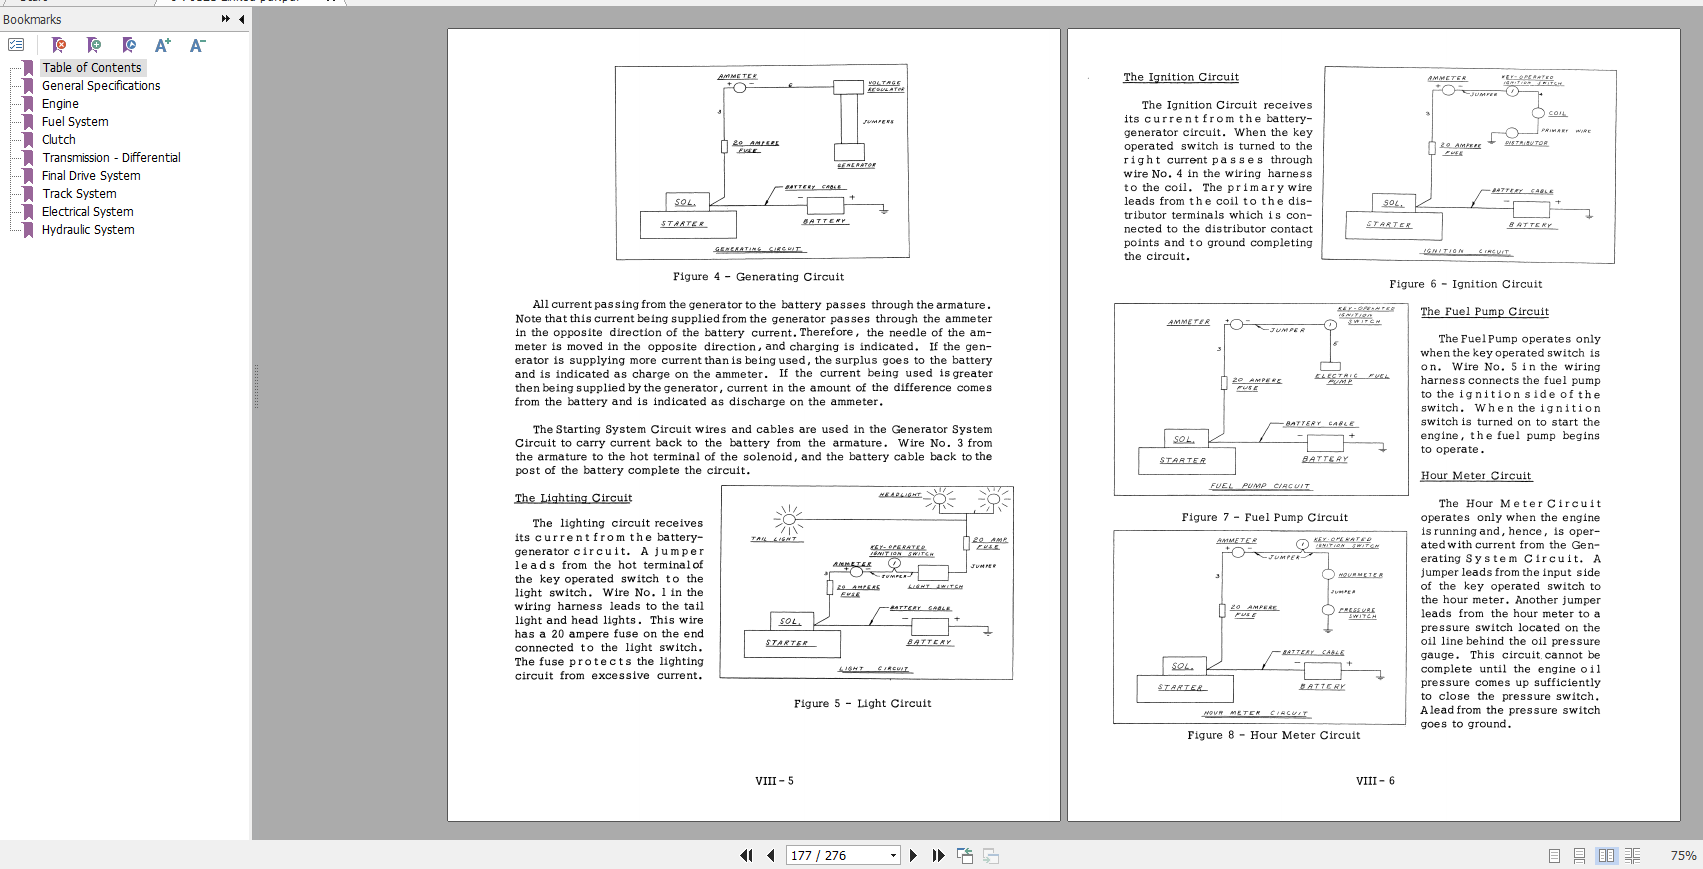Open the page number dropdown
Image resolution: width=1703 pixels, height=869 pixels.
click(x=893, y=855)
